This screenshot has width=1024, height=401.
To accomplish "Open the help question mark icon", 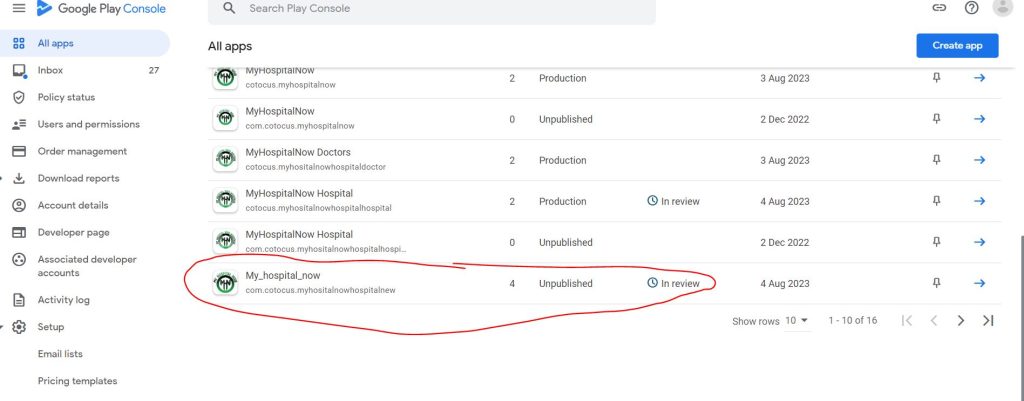I will [971, 8].
